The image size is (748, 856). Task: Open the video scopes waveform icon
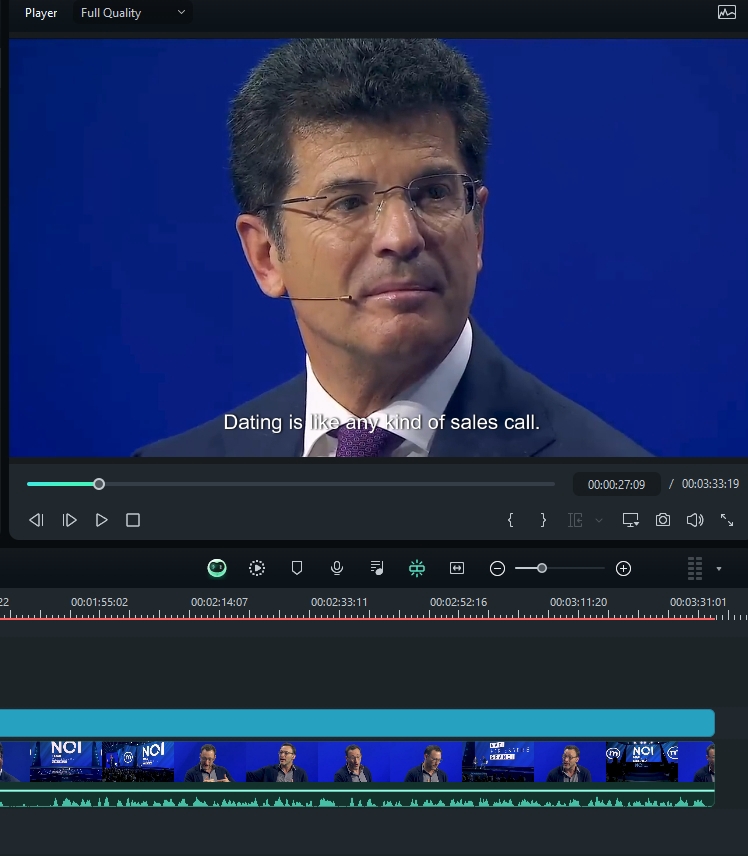[727, 12]
